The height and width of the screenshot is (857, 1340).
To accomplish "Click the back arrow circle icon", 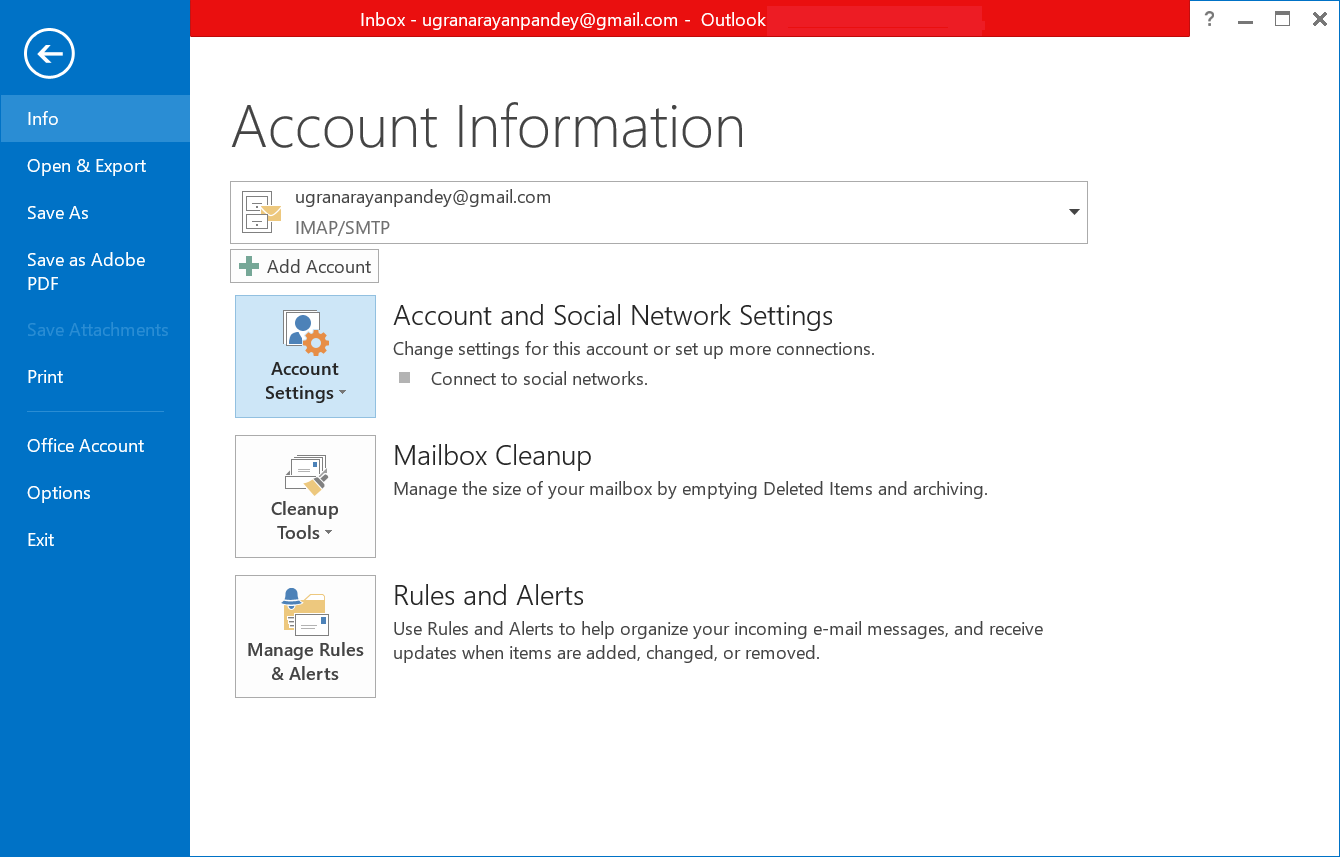I will tap(50, 53).
